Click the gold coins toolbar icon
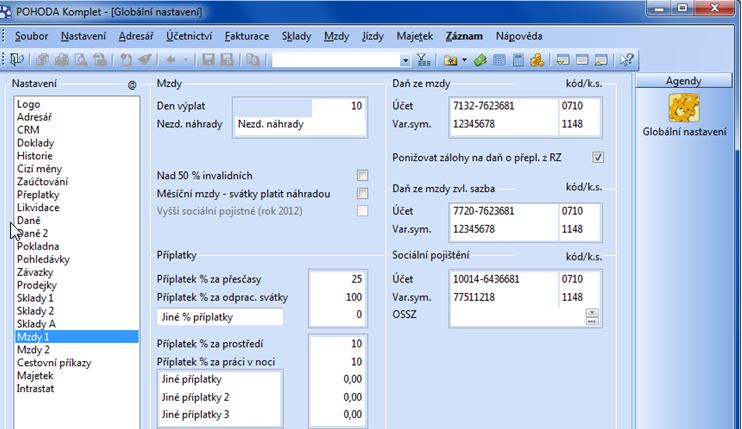This screenshot has height=429, width=742. click(x=537, y=60)
